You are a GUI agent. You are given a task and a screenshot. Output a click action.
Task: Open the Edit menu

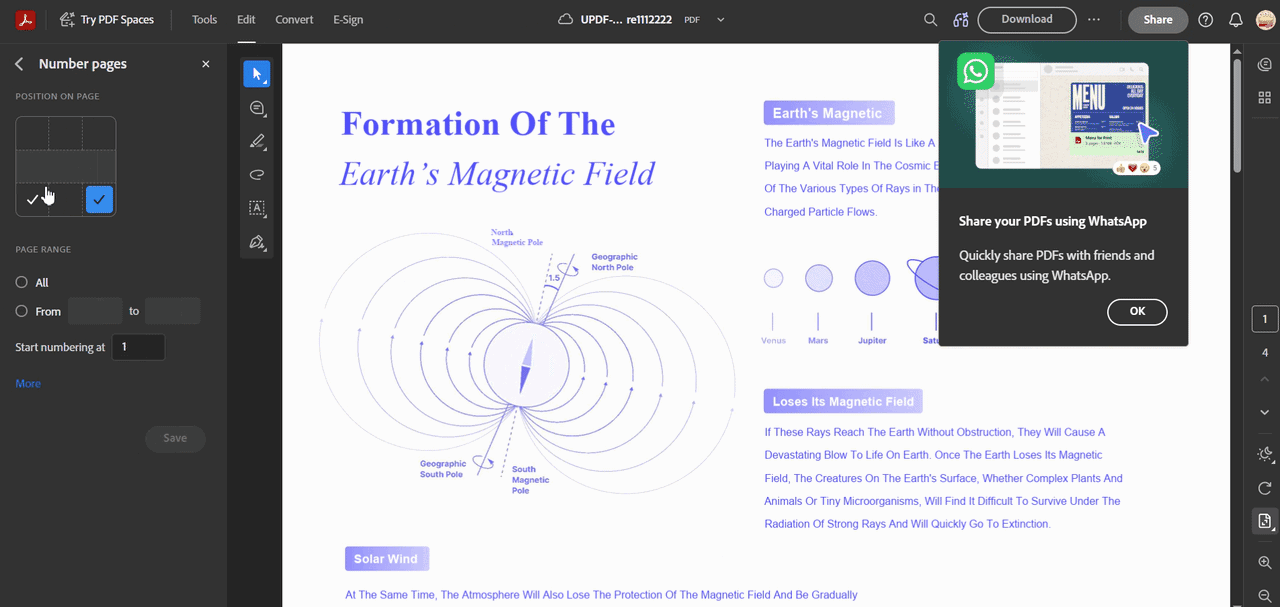(x=246, y=20)
